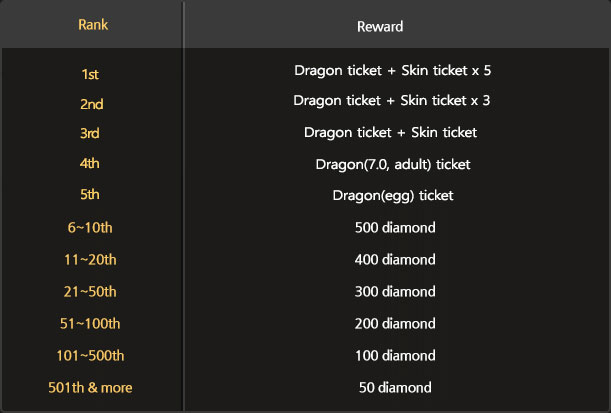Select the 2nd rank cell

[91, 103]
